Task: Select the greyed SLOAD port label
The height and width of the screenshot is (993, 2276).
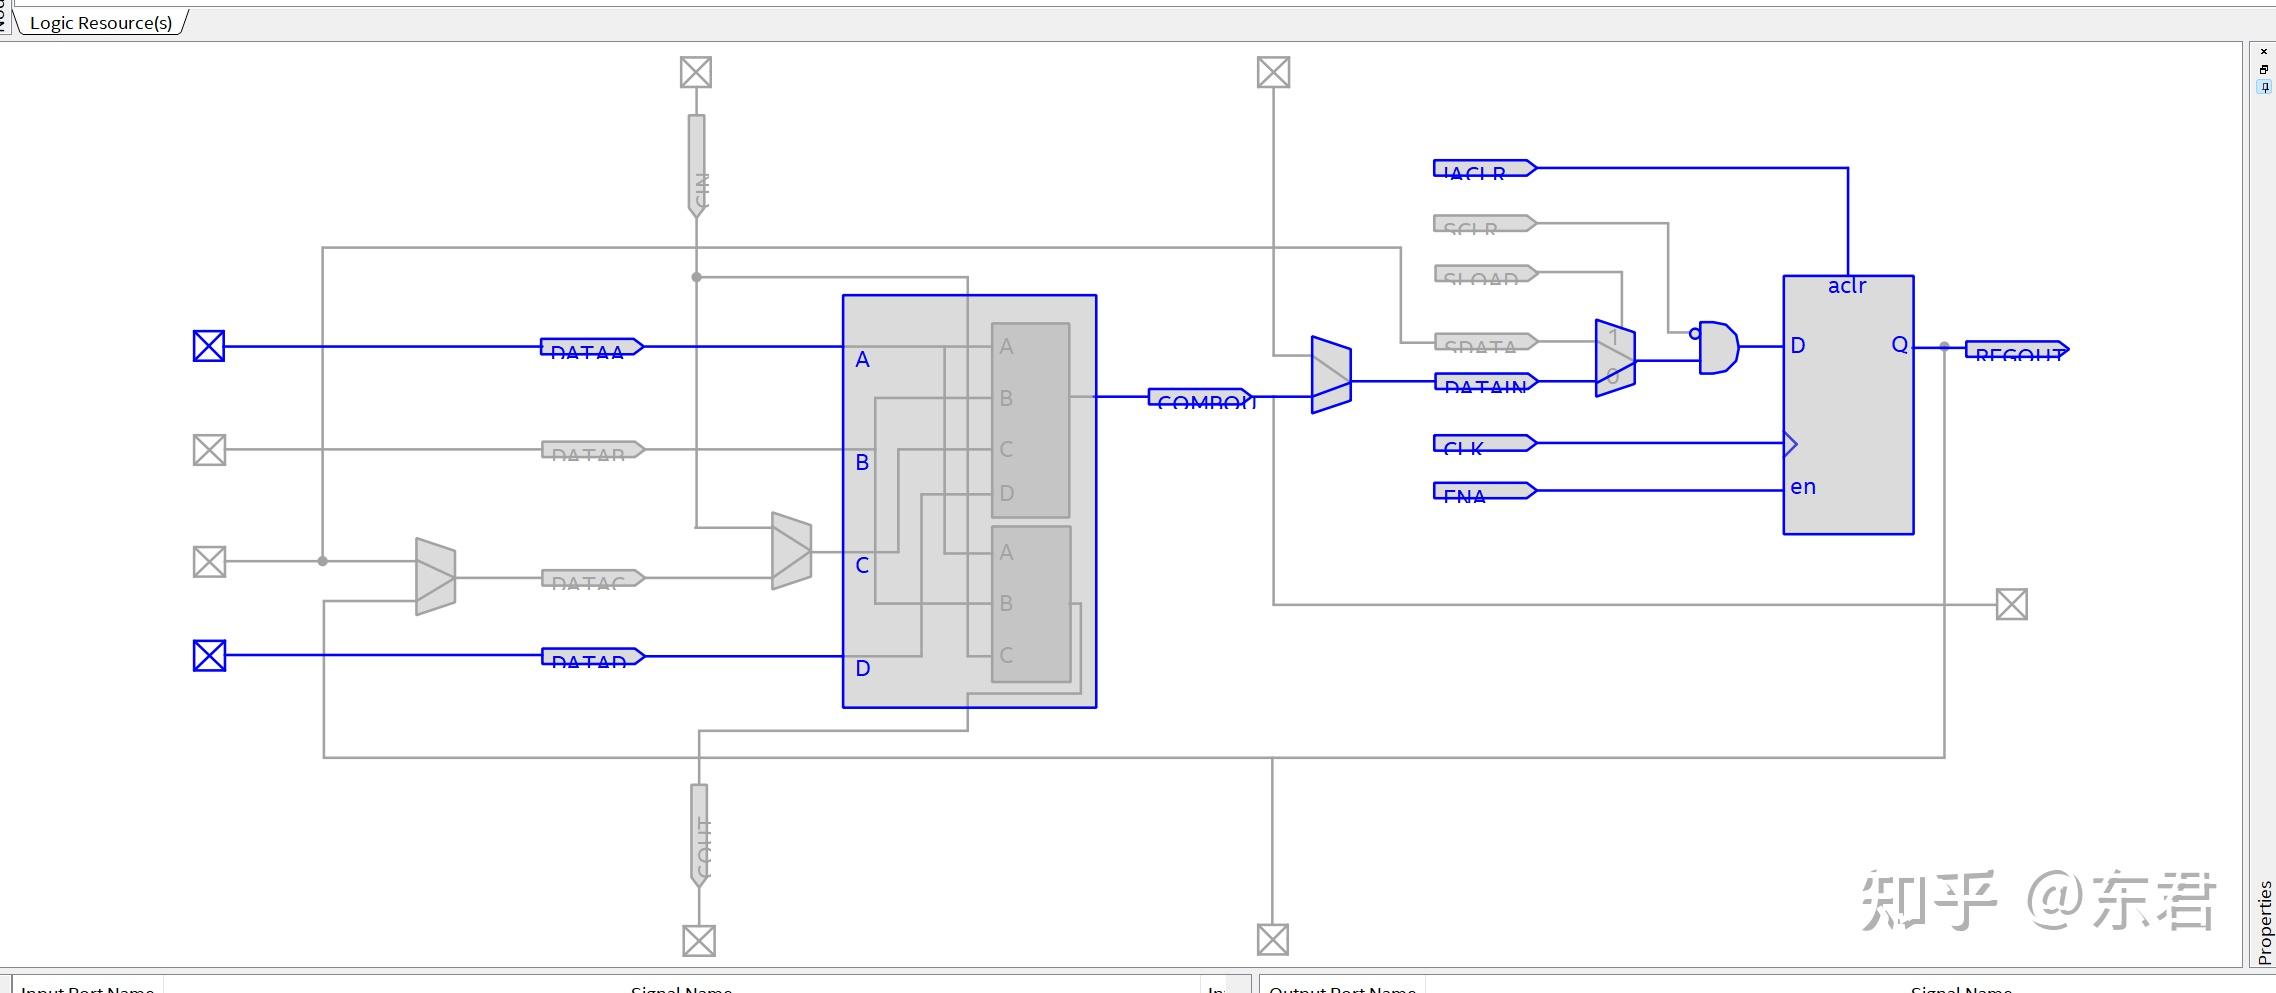Action: [1485, 273]
